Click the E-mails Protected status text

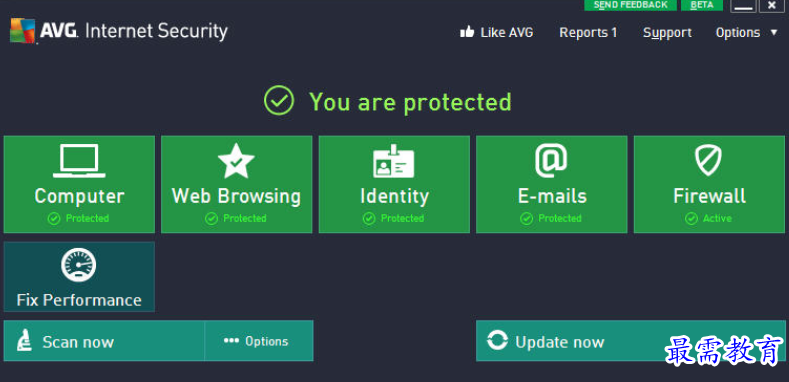pos(560,218)
